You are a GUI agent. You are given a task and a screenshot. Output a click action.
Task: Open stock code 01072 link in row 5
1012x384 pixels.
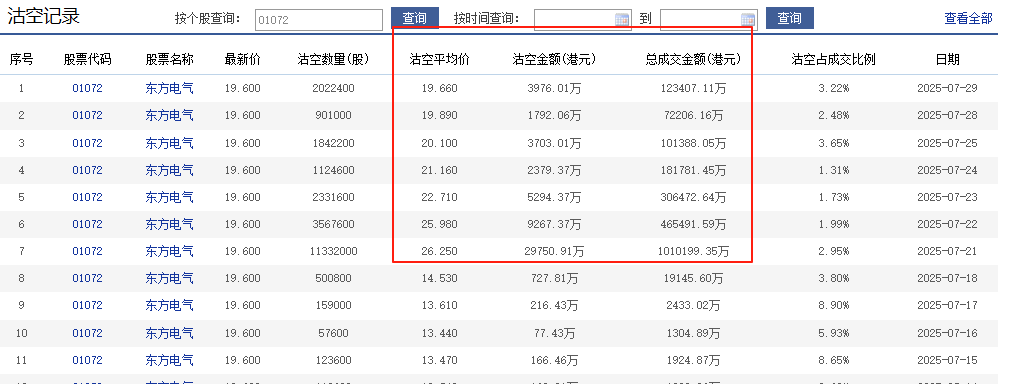click(87, 197)
